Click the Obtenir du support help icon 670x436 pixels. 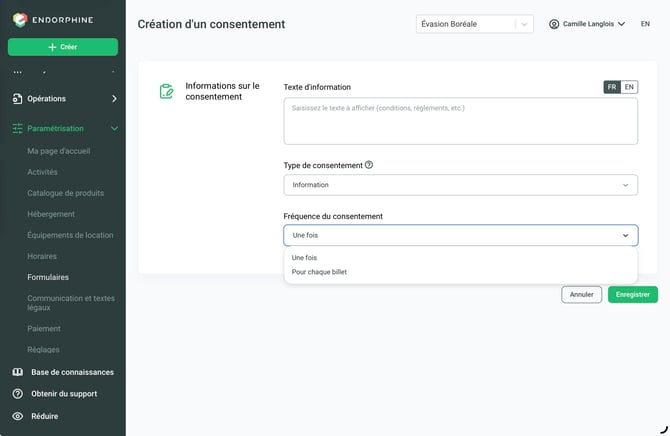click(x=18, y=394)
